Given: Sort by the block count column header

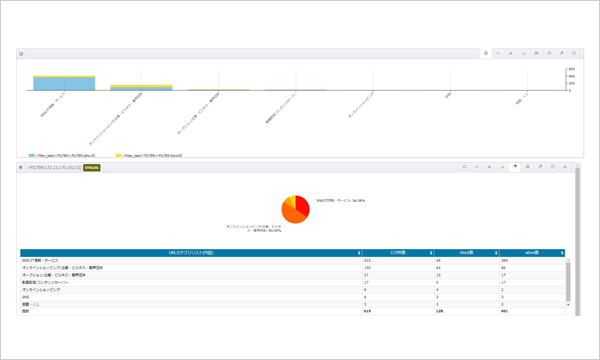Looking at the screenshot, I should (466, 253).
